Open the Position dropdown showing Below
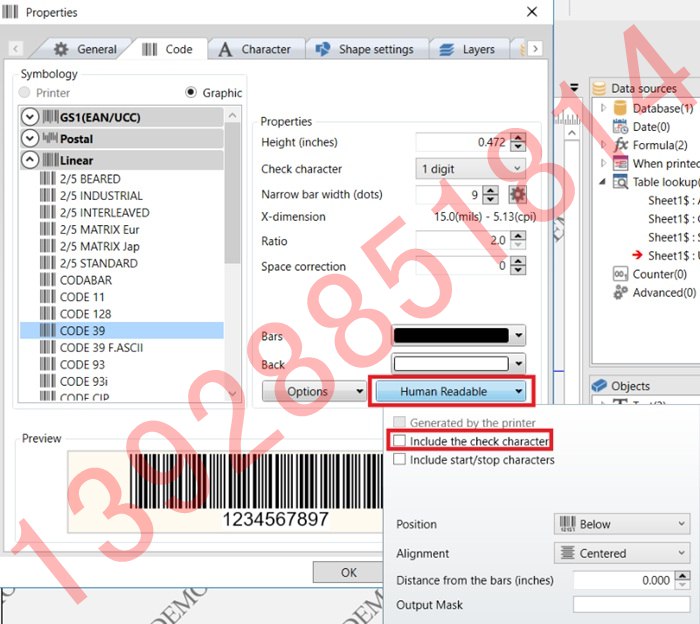Viewport: 700px width, 624px height. [x=621, y=524]
